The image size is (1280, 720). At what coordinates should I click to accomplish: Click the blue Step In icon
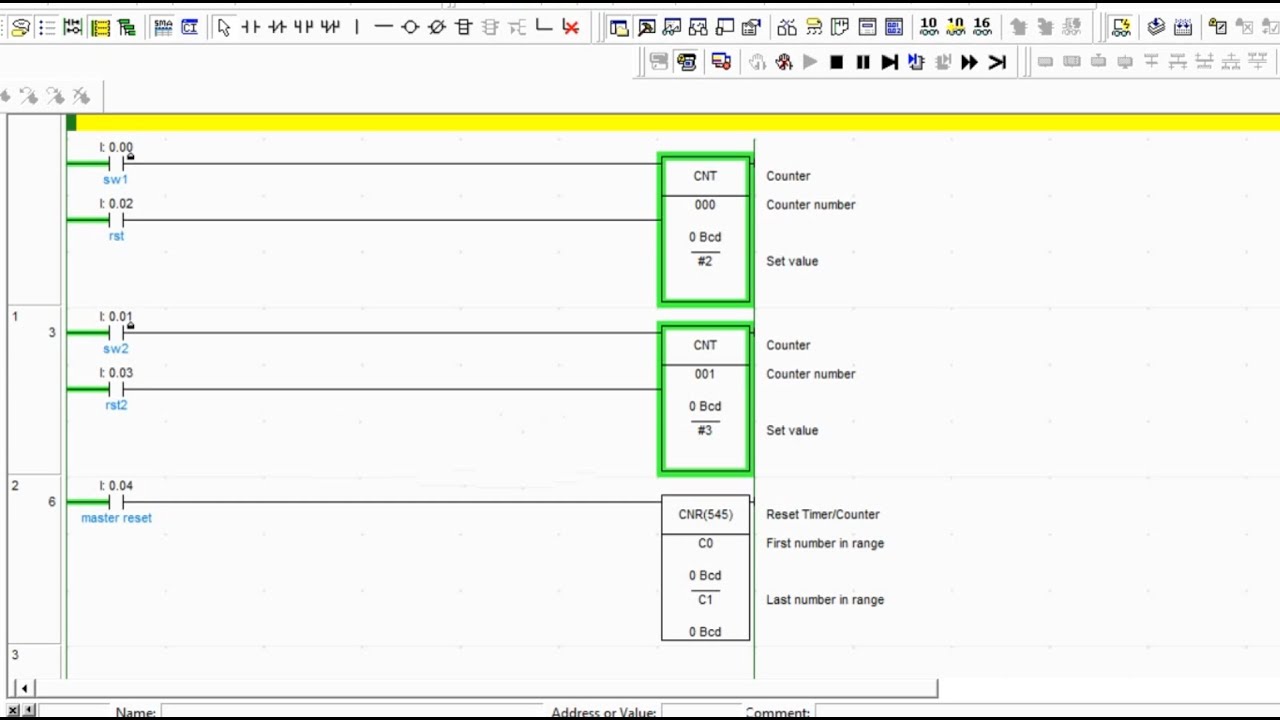click(x=916, y=62)
